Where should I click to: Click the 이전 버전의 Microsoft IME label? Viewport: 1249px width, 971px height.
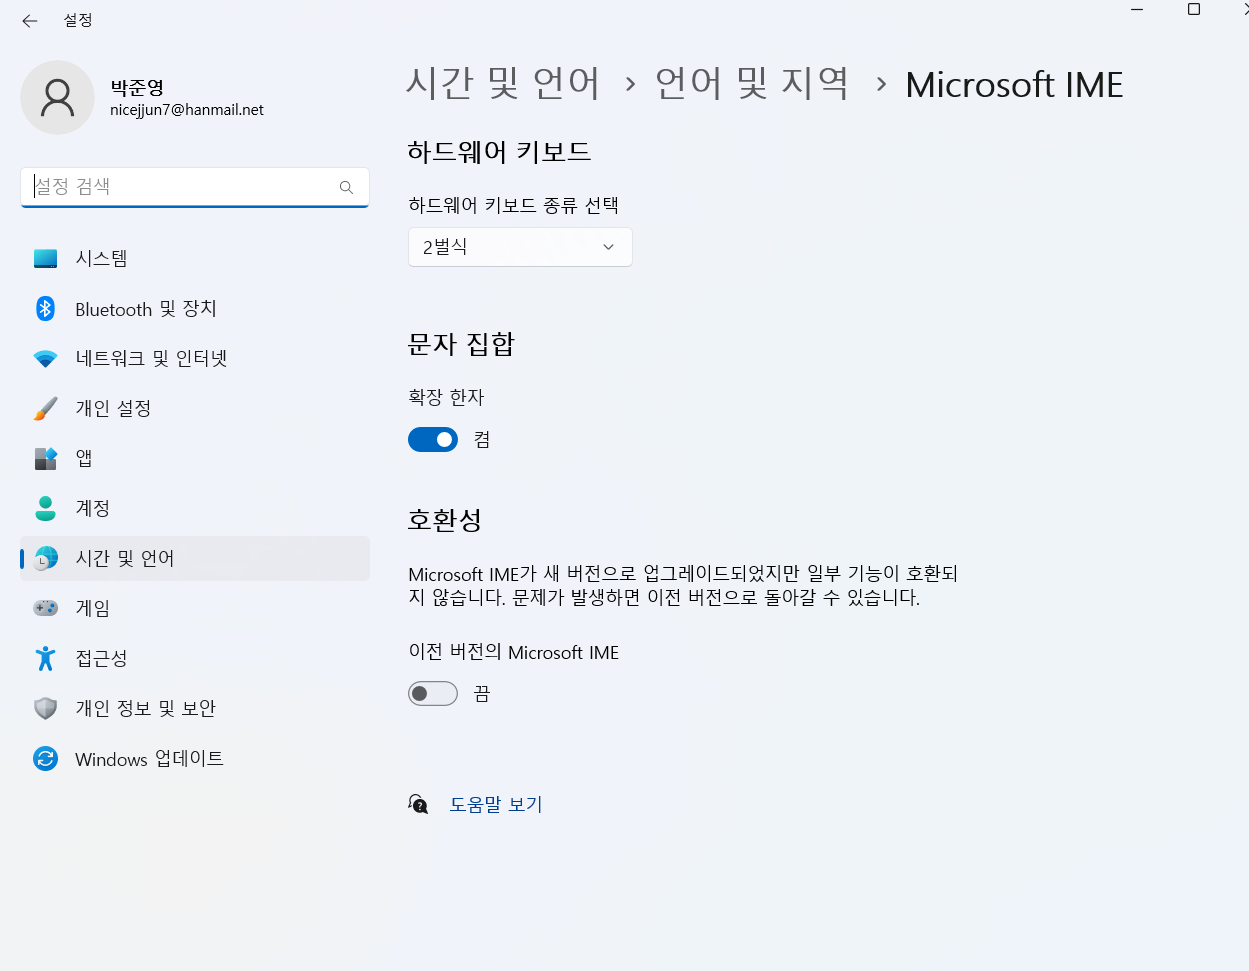[x=514, y=652]
